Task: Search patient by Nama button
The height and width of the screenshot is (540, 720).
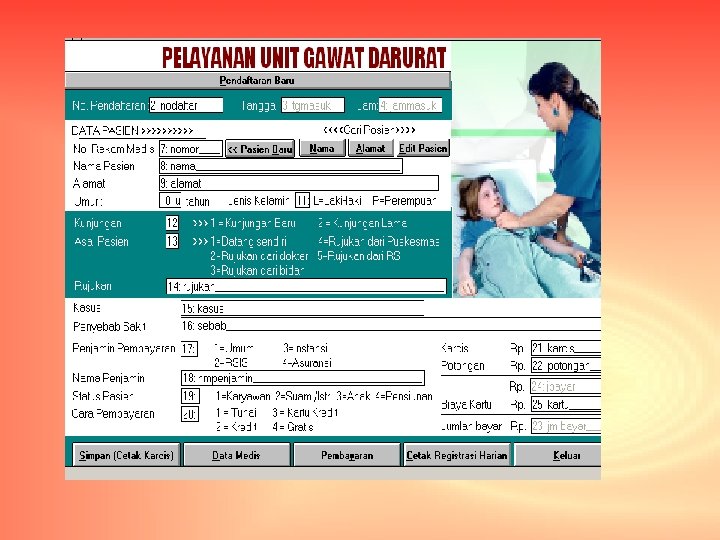Action: click(322, 148)
